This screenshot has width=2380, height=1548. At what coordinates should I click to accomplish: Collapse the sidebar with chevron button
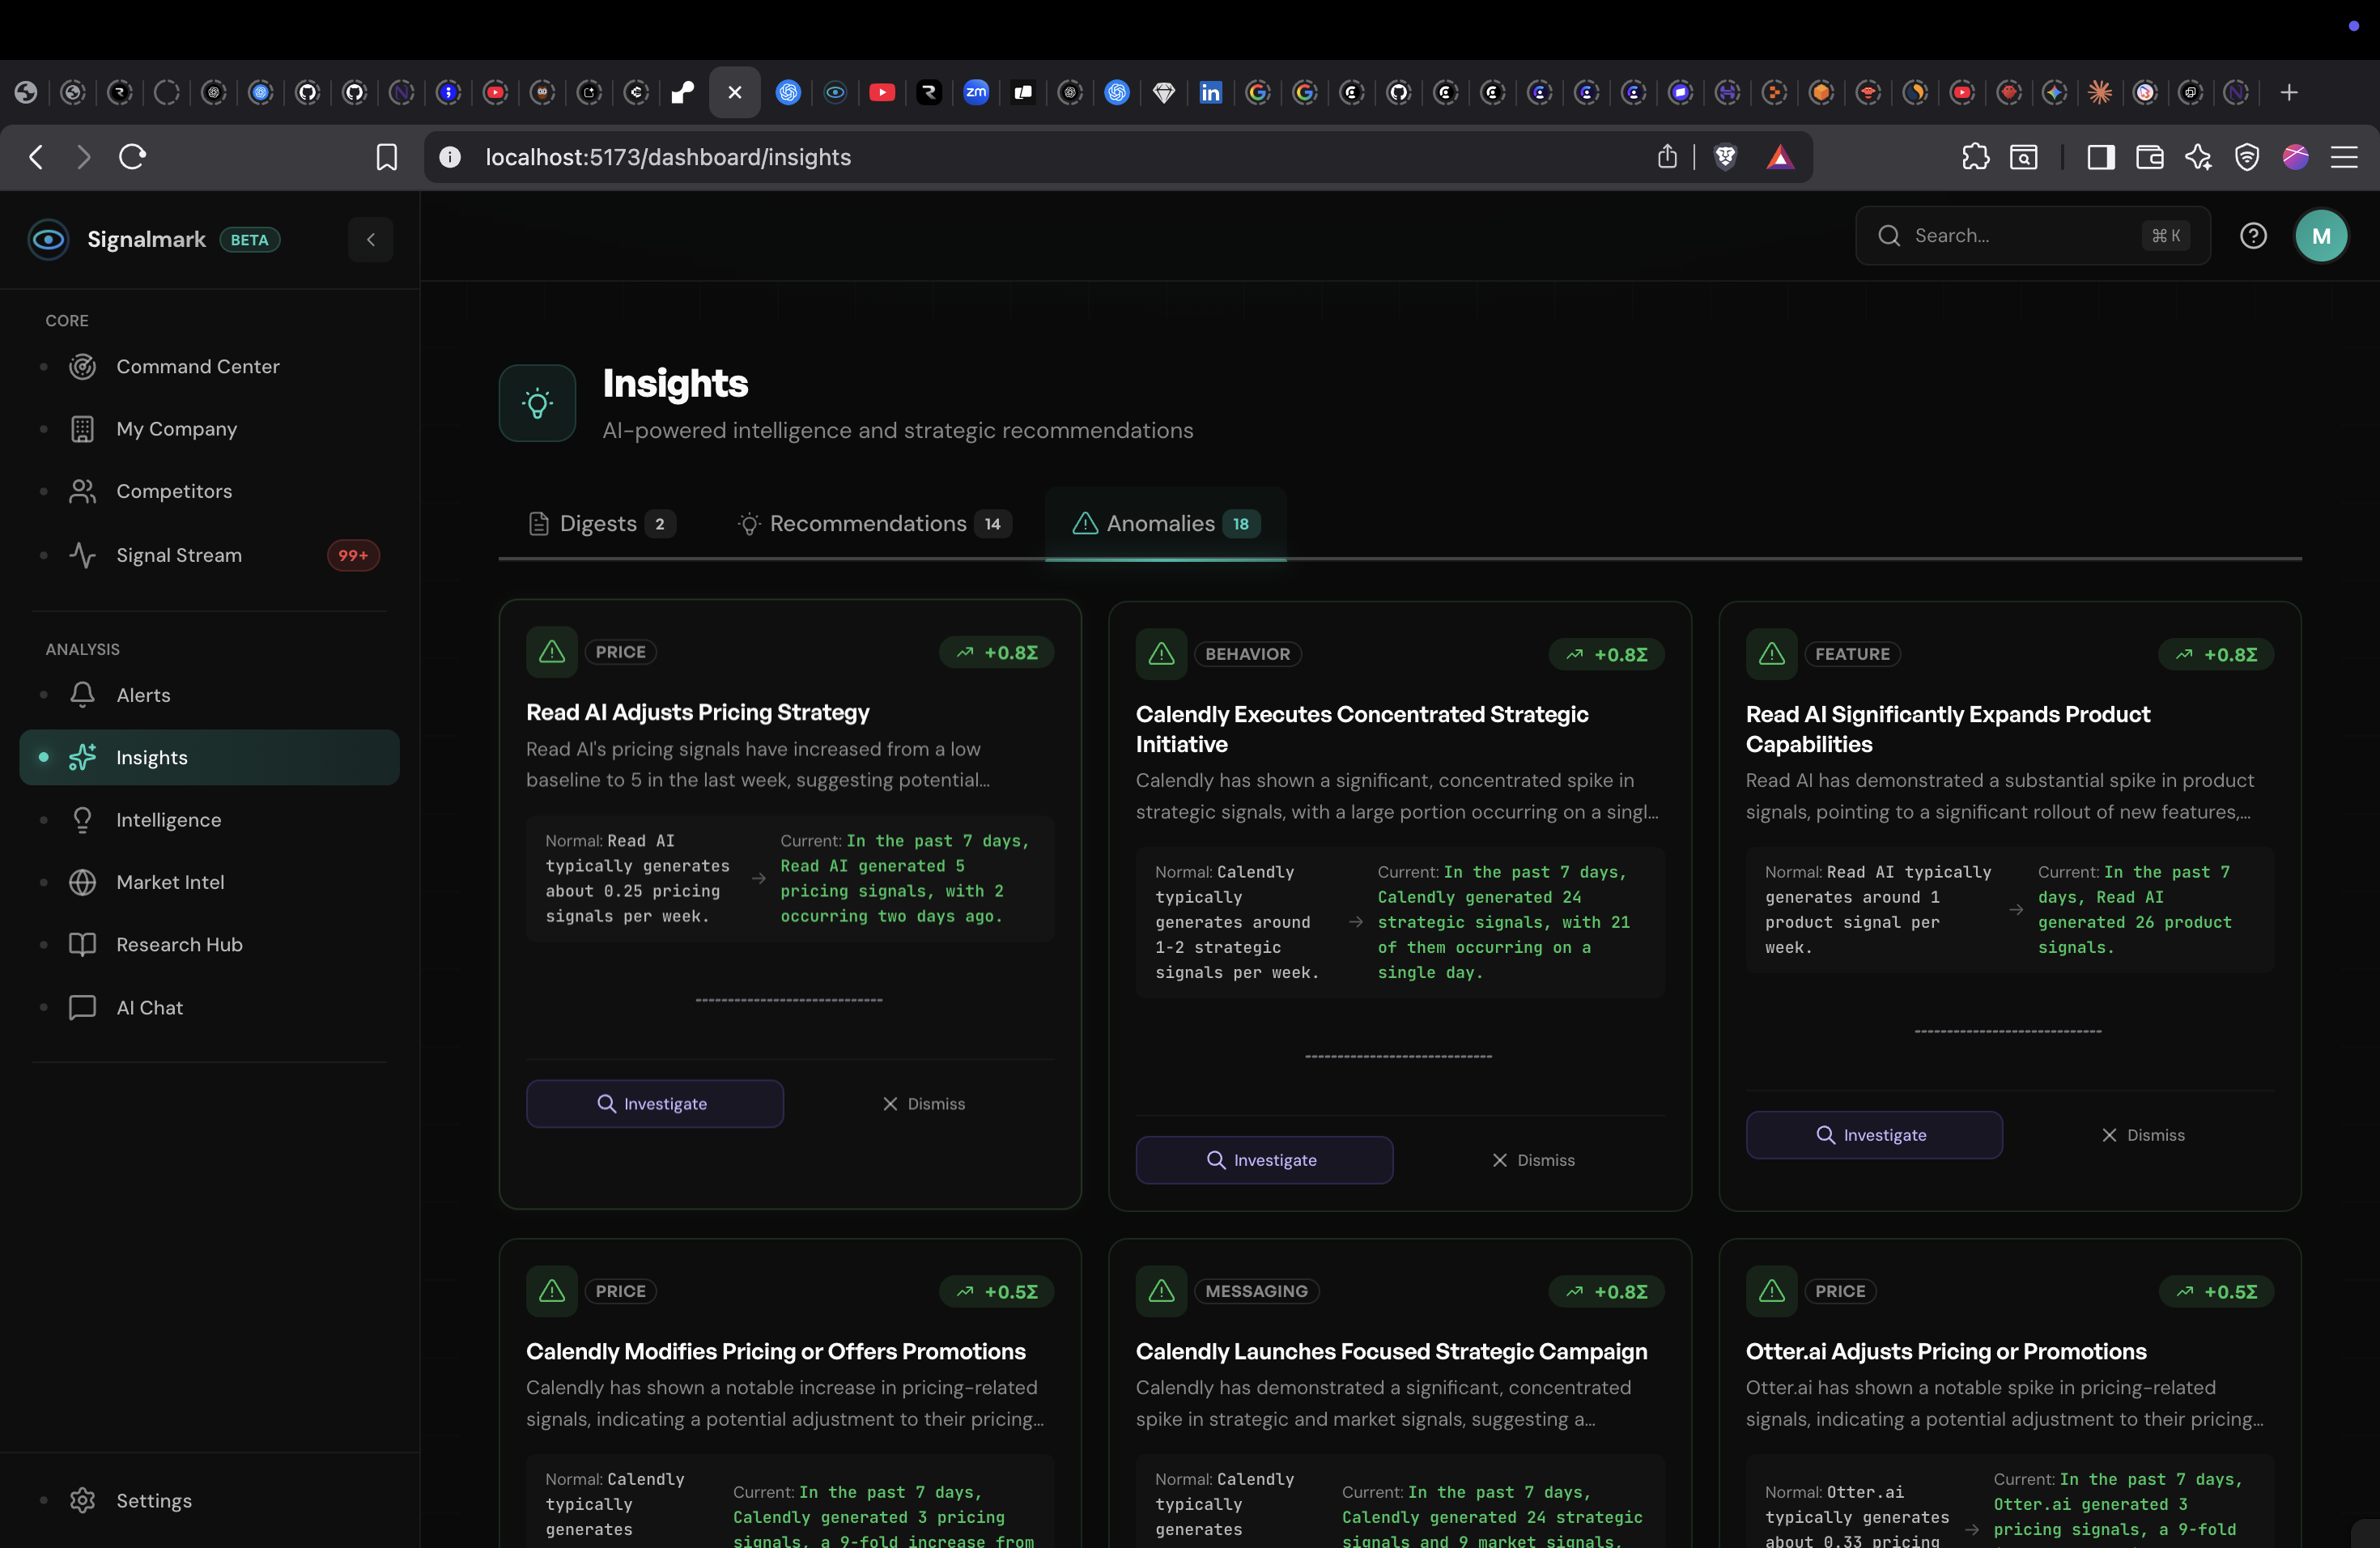370,240
